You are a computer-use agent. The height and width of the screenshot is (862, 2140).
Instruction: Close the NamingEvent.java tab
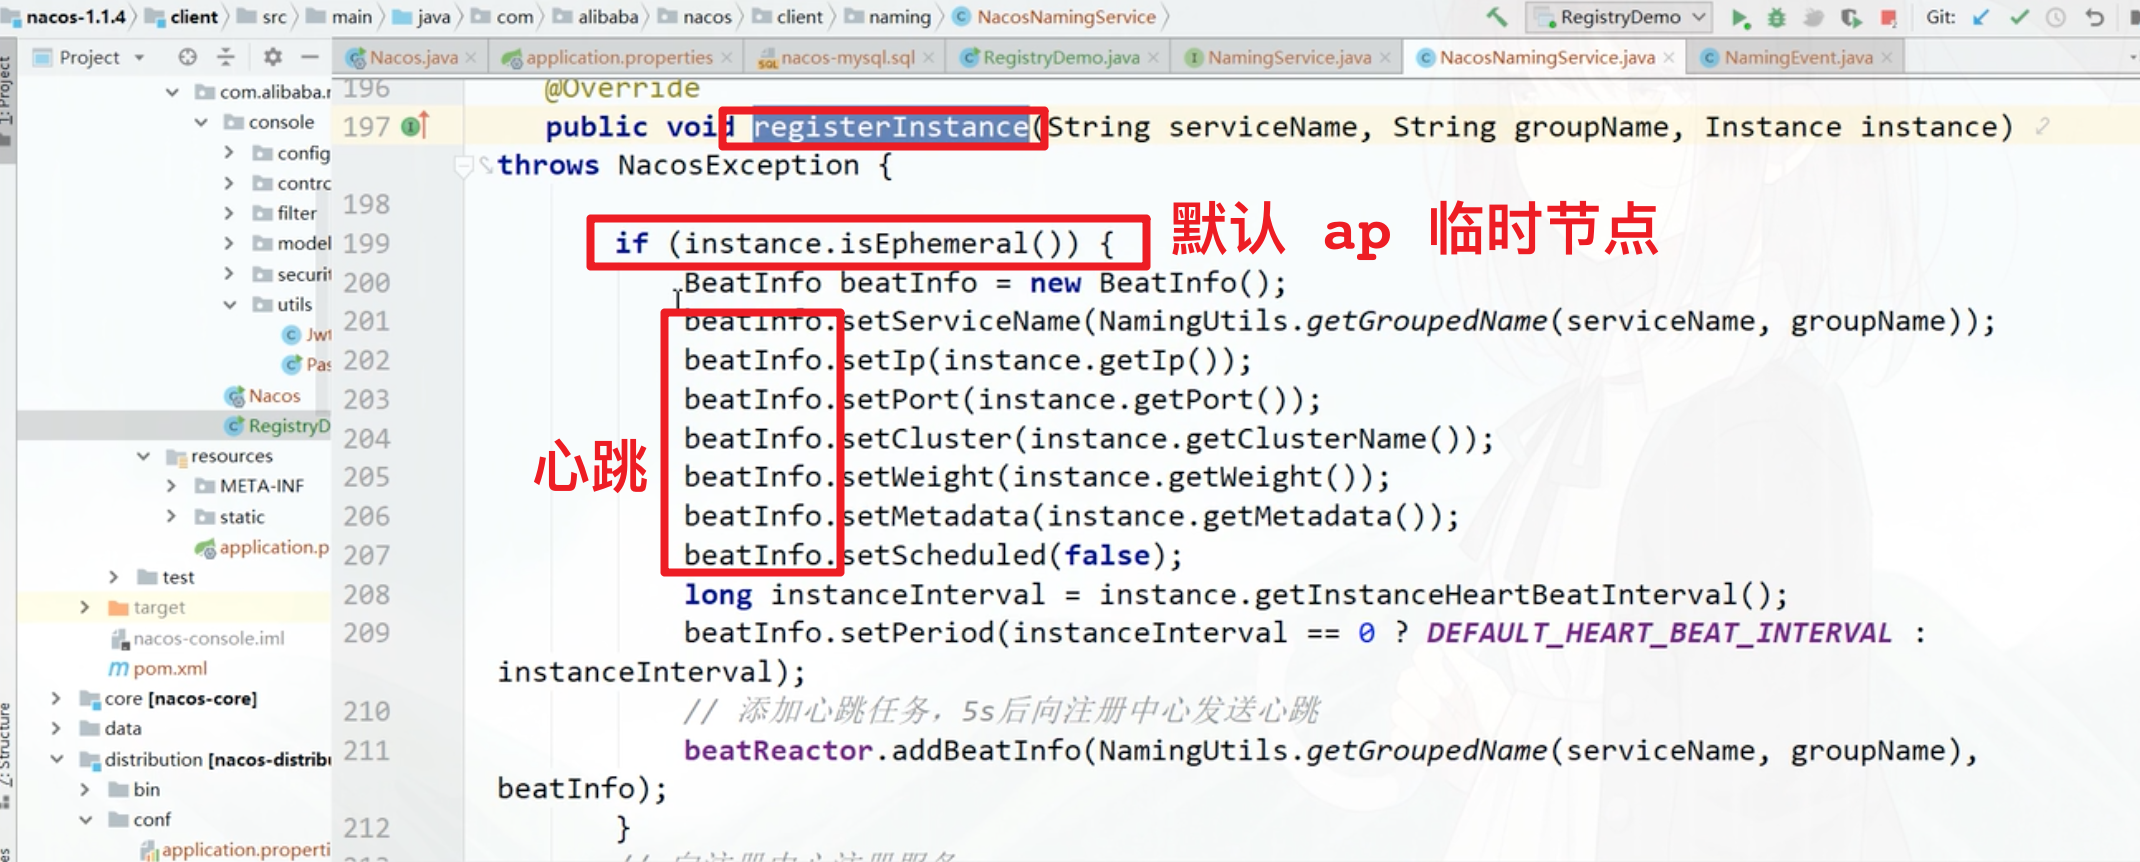click(x=1886, y=58)
